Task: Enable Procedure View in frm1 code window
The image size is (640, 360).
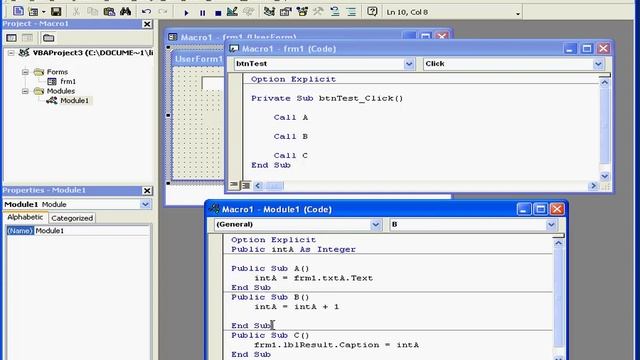Action: coord(233,185)
